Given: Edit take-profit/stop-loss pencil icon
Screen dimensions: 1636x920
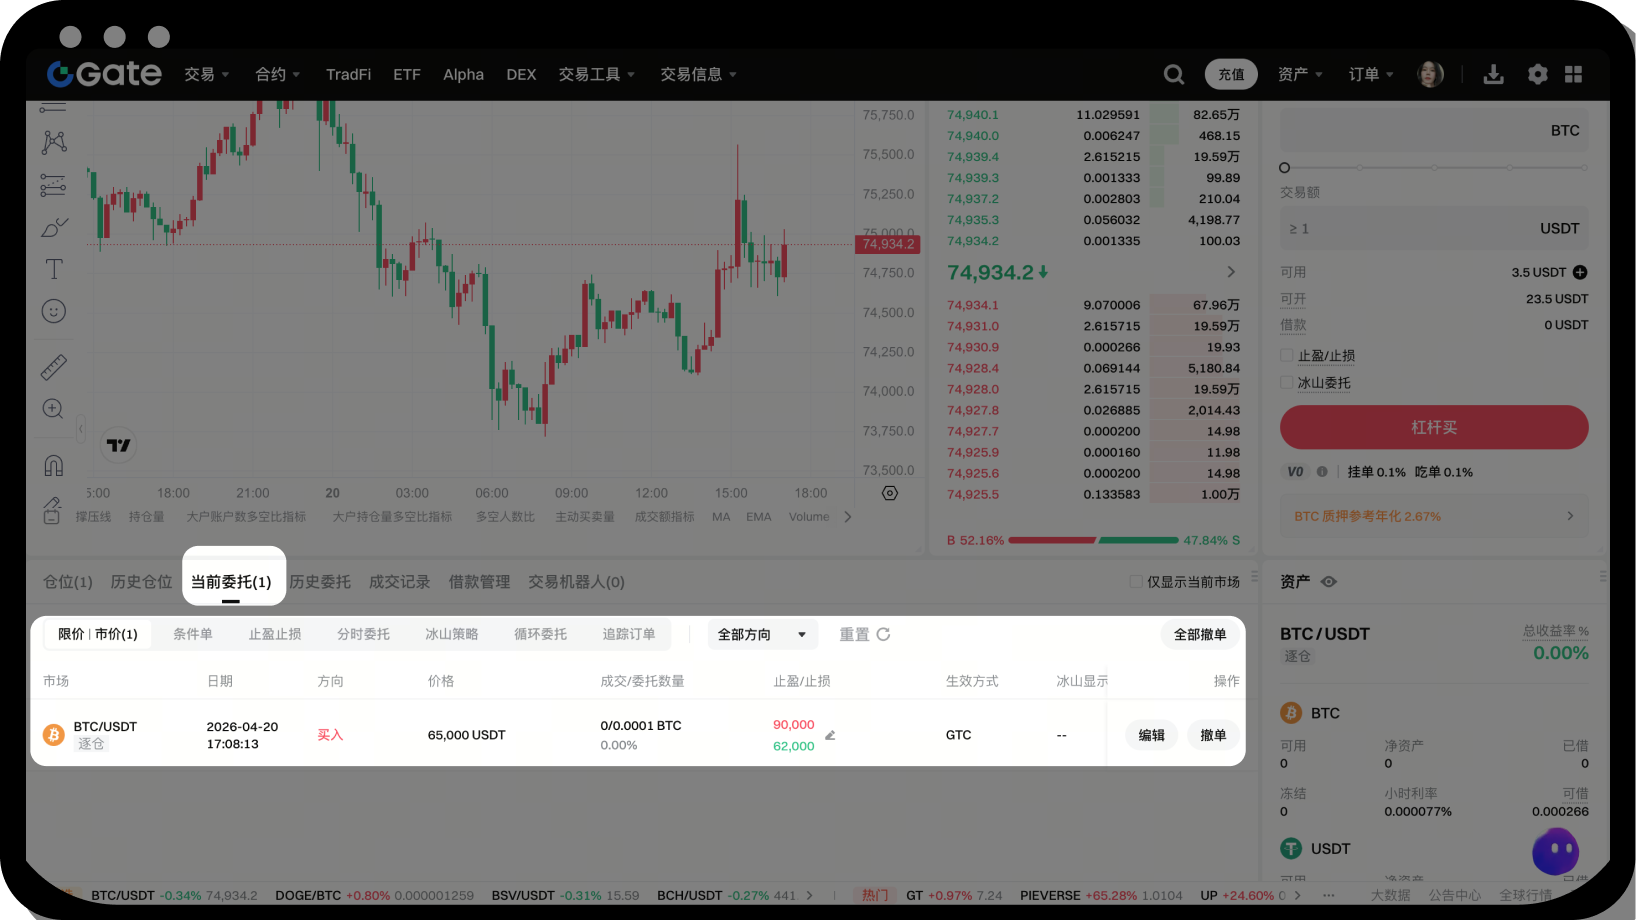Looking at the screenshot, I should tap(830, 736).
